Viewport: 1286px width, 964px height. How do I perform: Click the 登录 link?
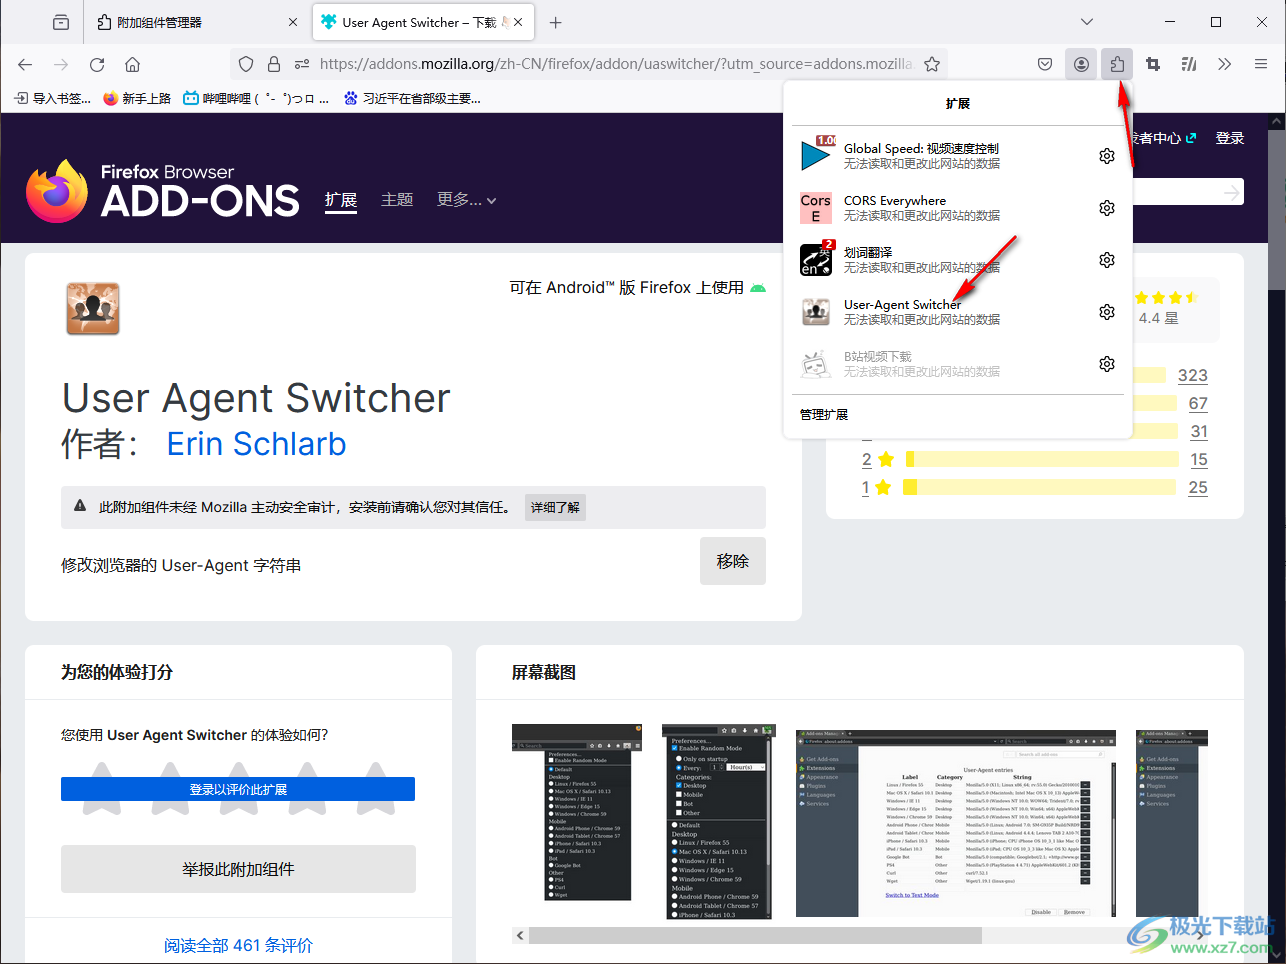(x=1230, y=138)
